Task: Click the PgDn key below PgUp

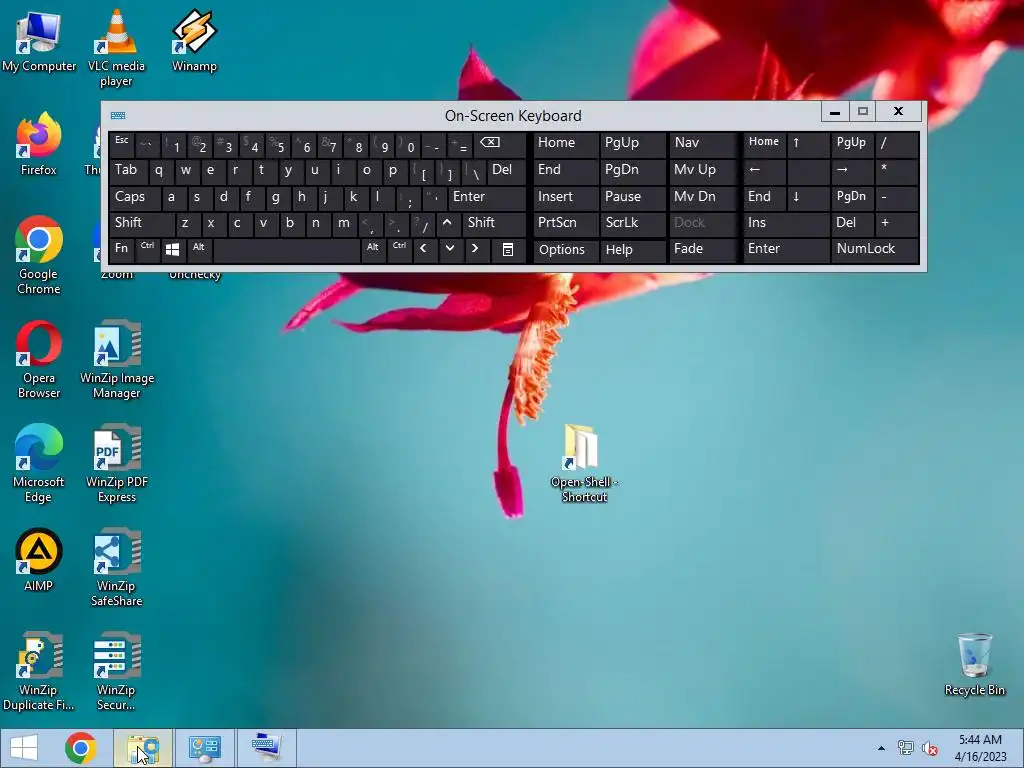Action: 632,170
